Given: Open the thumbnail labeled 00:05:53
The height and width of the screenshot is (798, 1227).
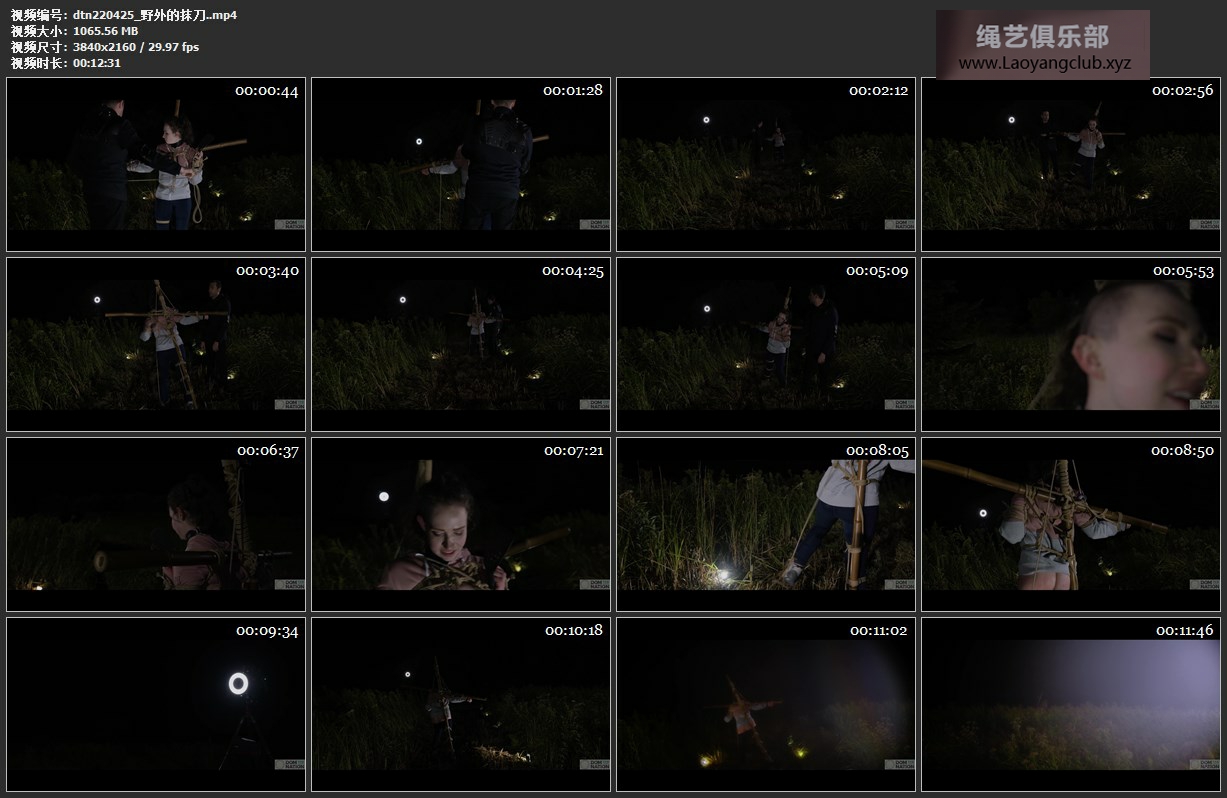Looking at the screenshot, I should coord(1071,345).
